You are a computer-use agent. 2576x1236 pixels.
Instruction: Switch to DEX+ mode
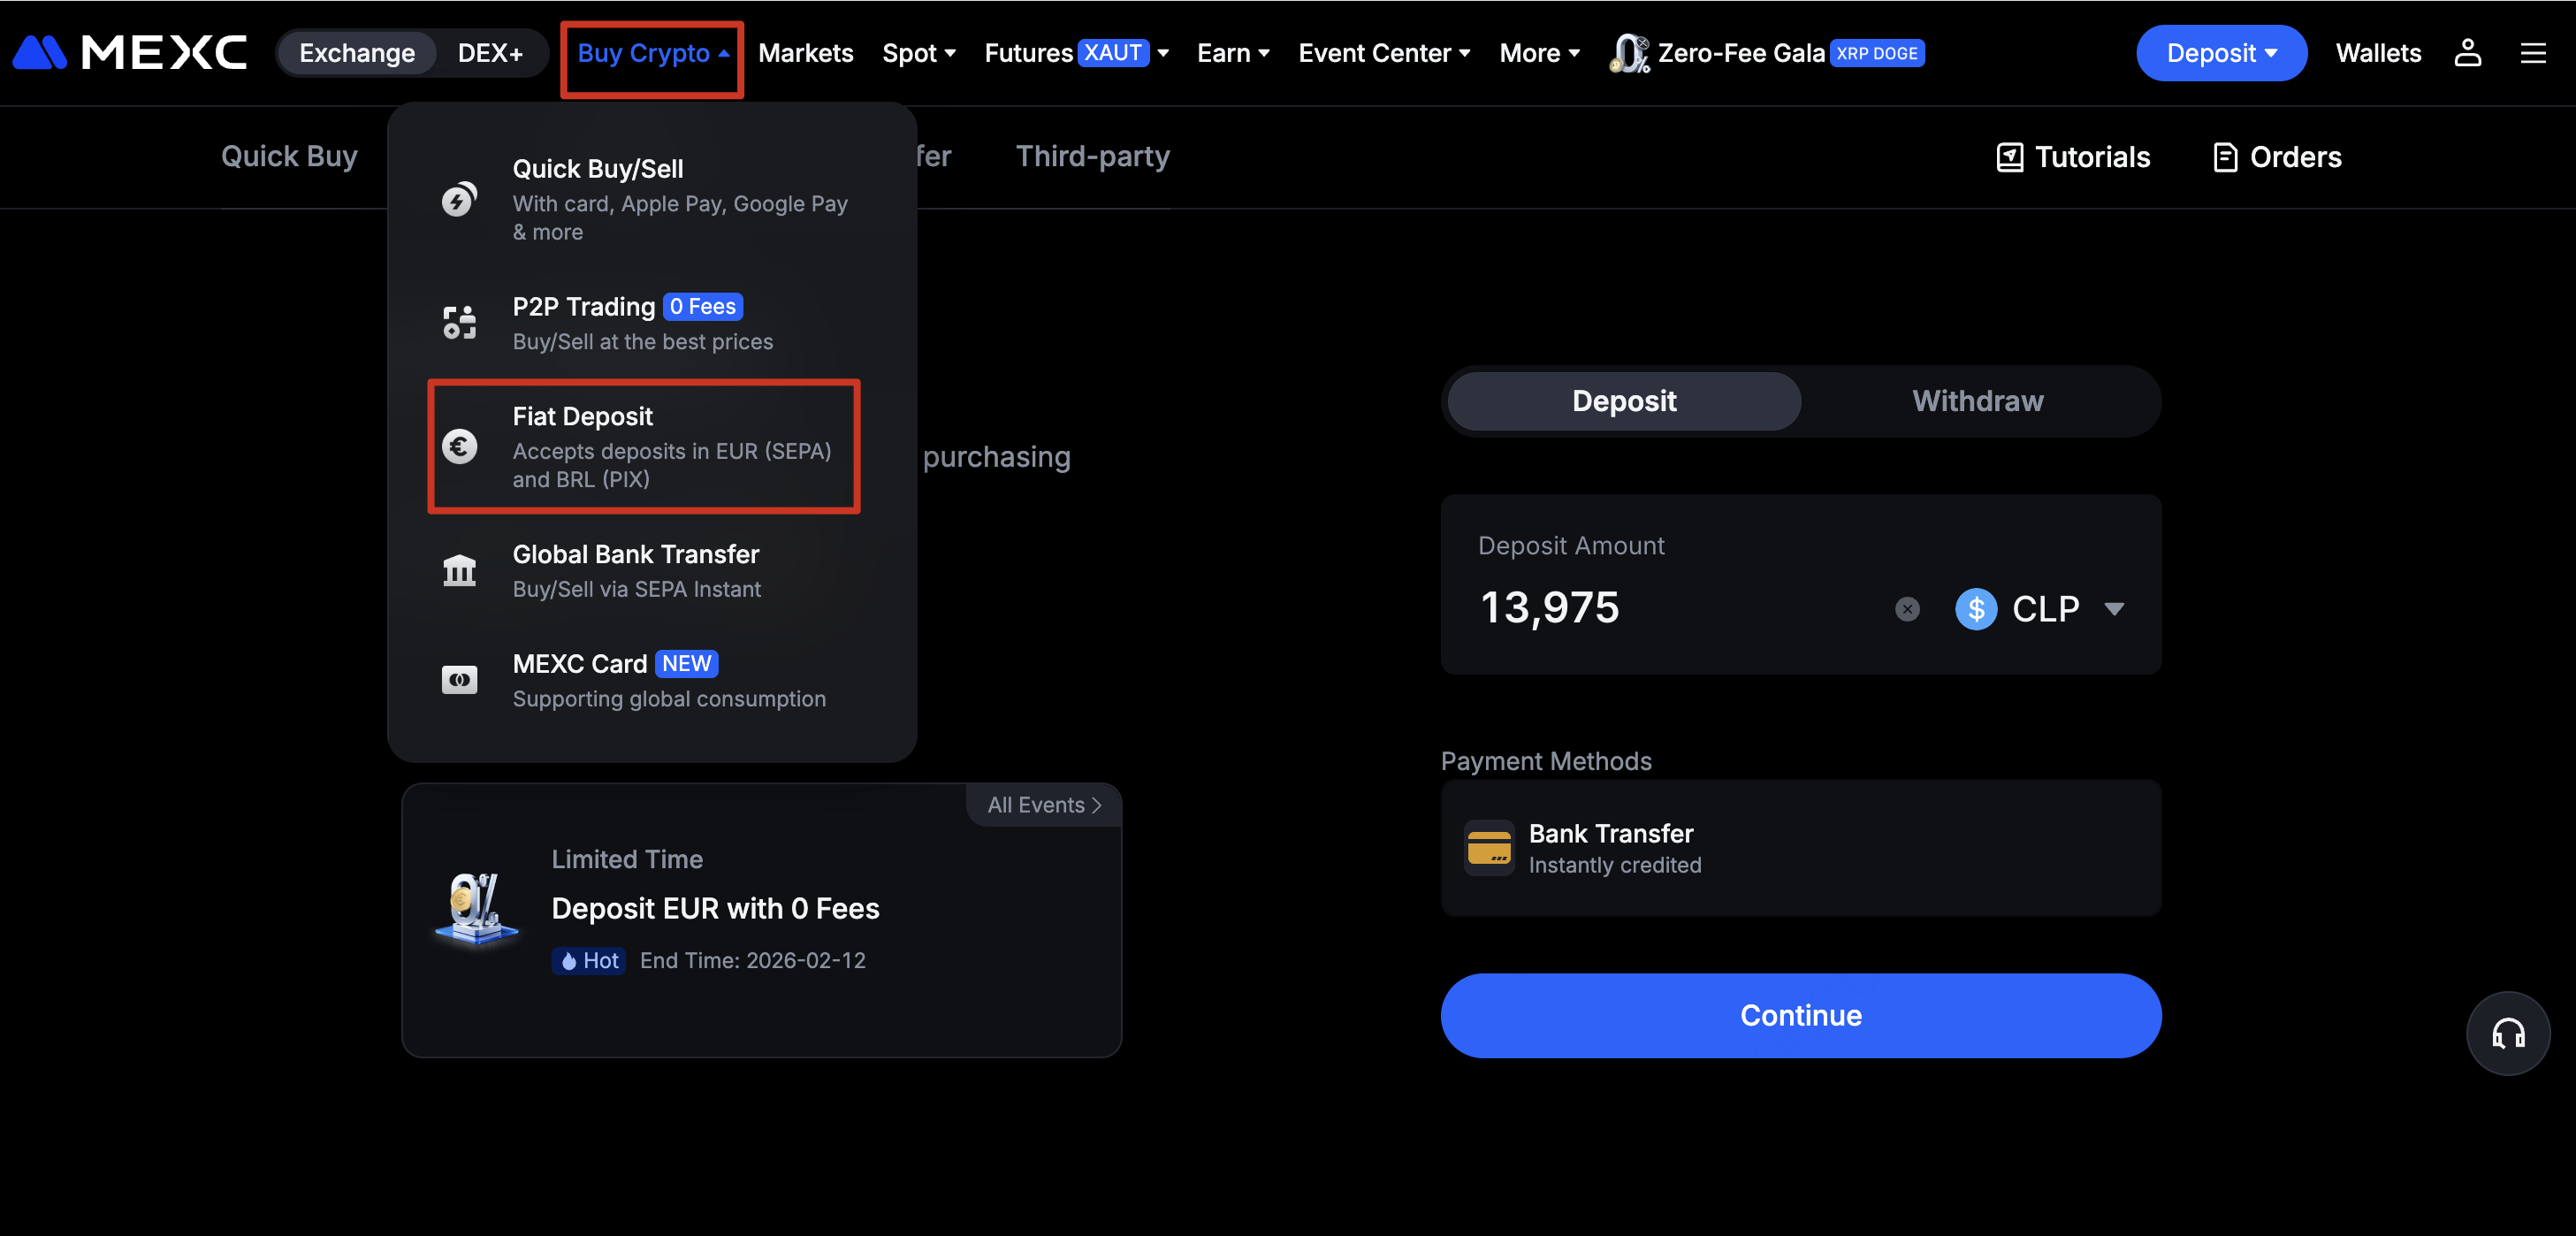pos(490,53)
